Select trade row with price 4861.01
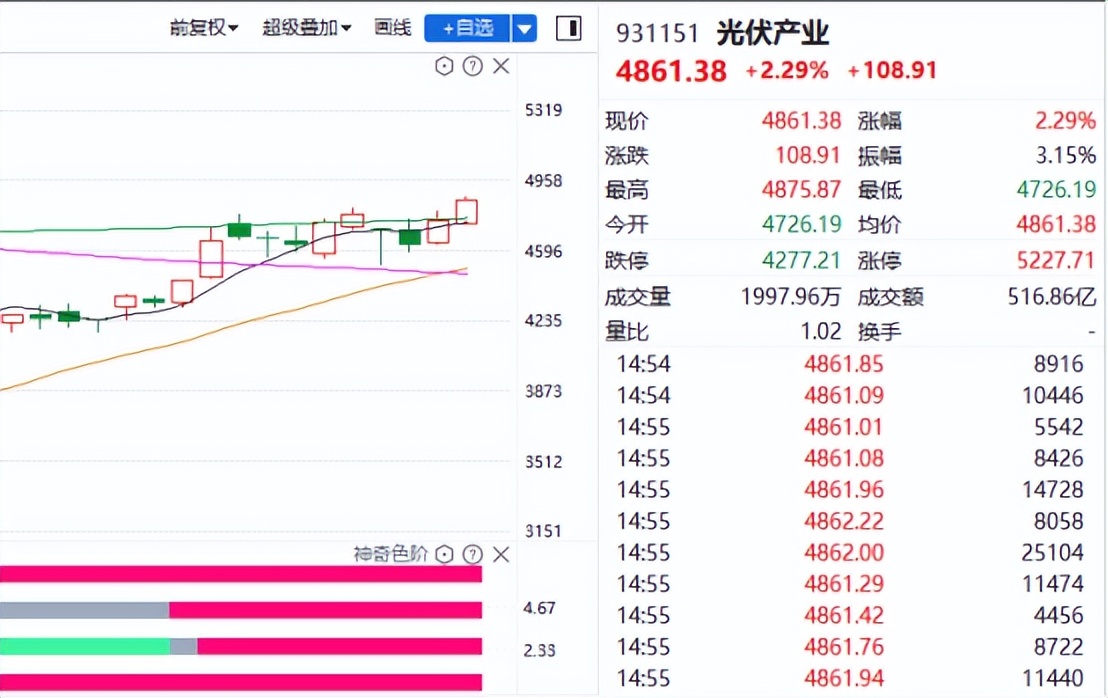 (849, 427)
